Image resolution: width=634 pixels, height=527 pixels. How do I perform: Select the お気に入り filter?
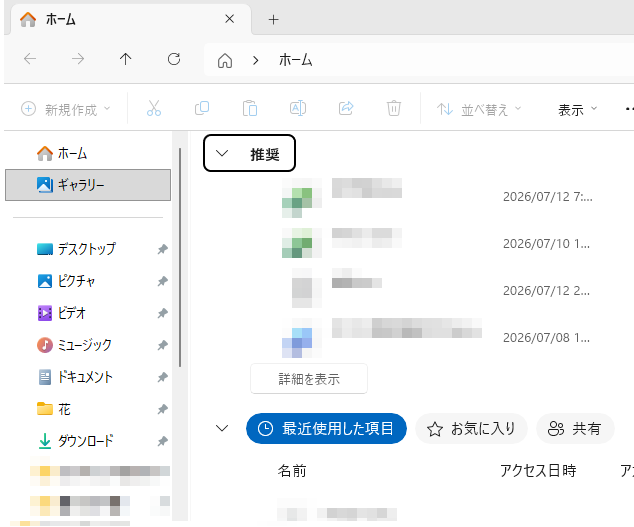tap(471, 429)
